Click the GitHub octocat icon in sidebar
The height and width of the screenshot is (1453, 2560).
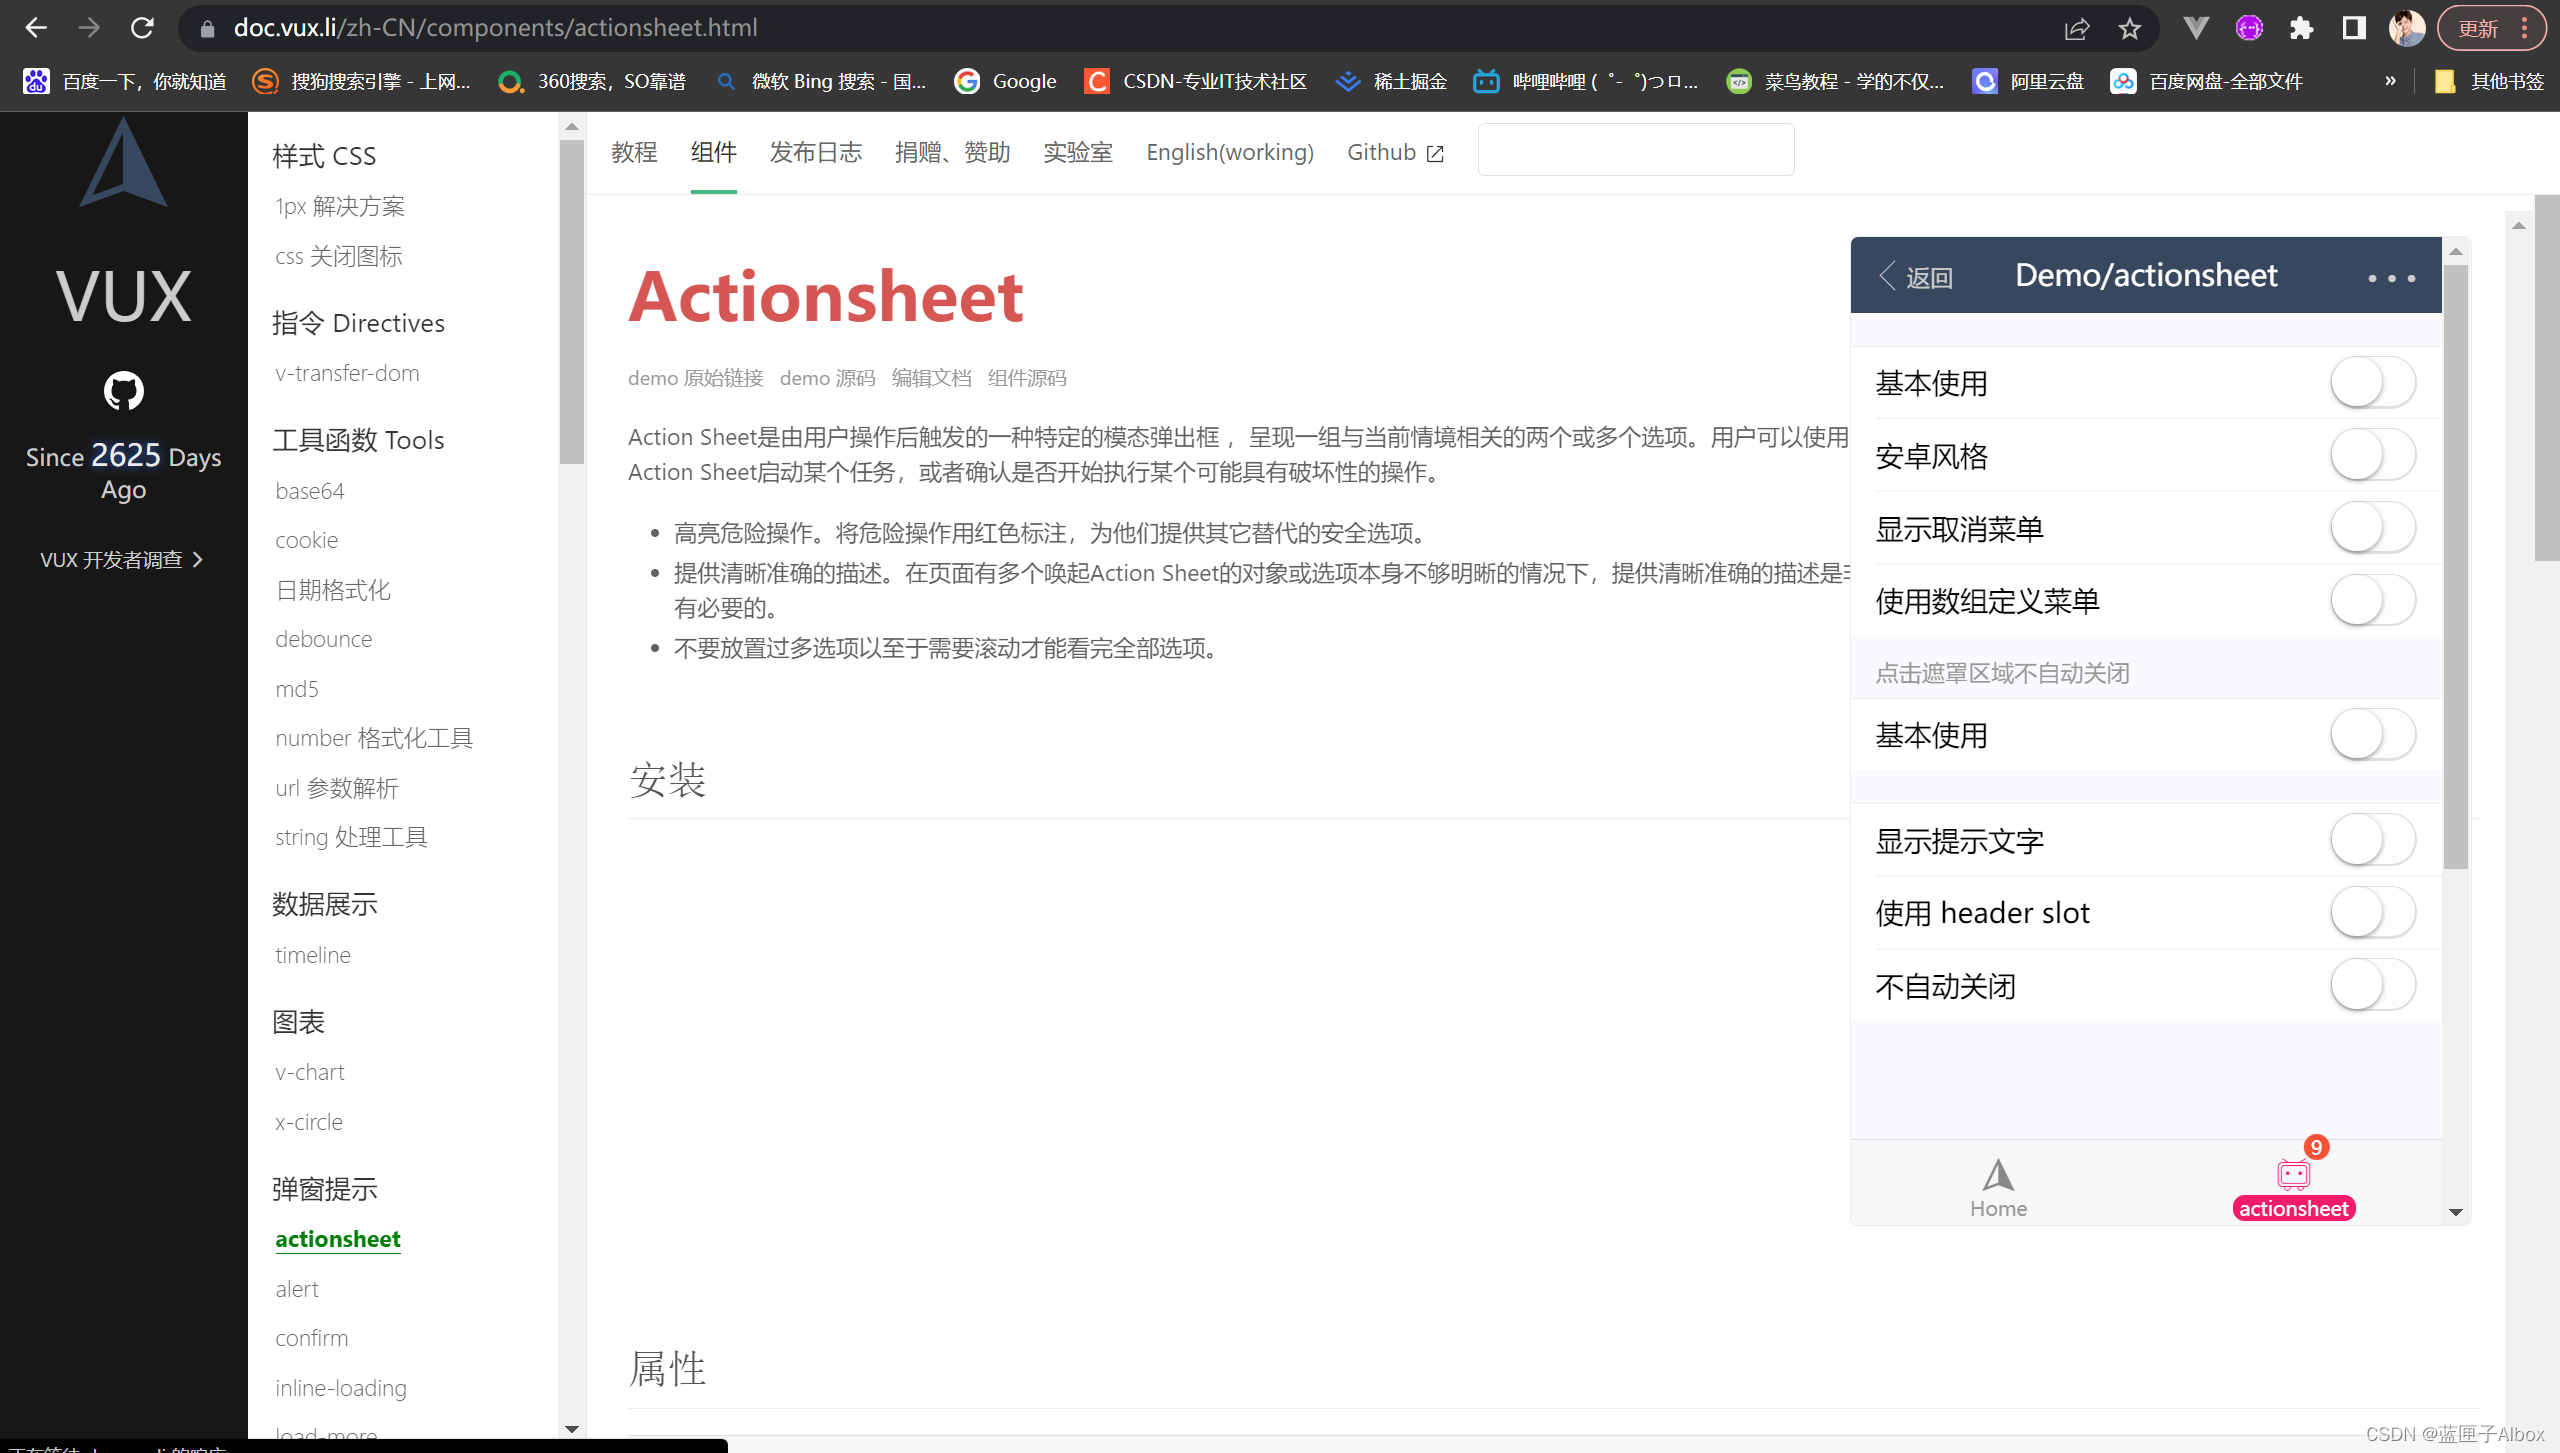123,391
